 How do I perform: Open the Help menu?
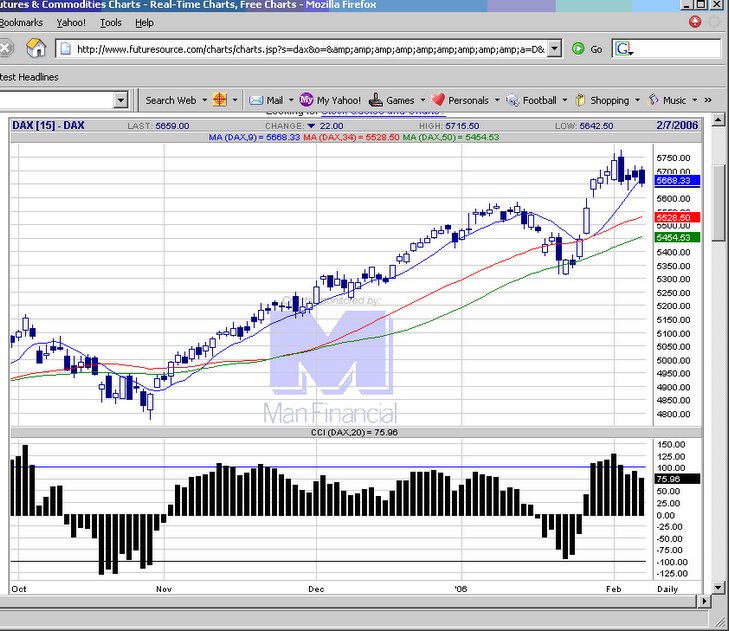[144, 22]
